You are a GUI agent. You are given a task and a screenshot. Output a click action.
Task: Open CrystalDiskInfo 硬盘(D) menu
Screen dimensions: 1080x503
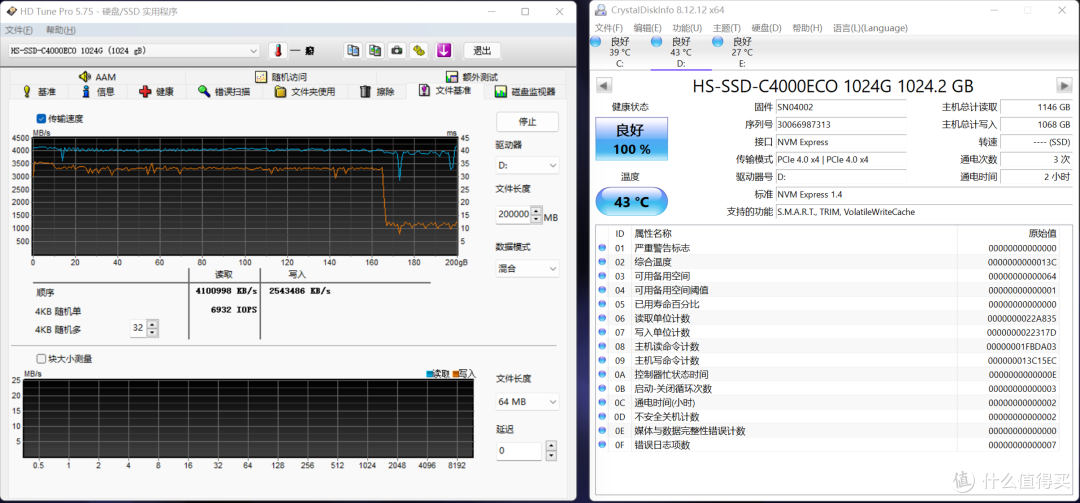tap(767, 28)
